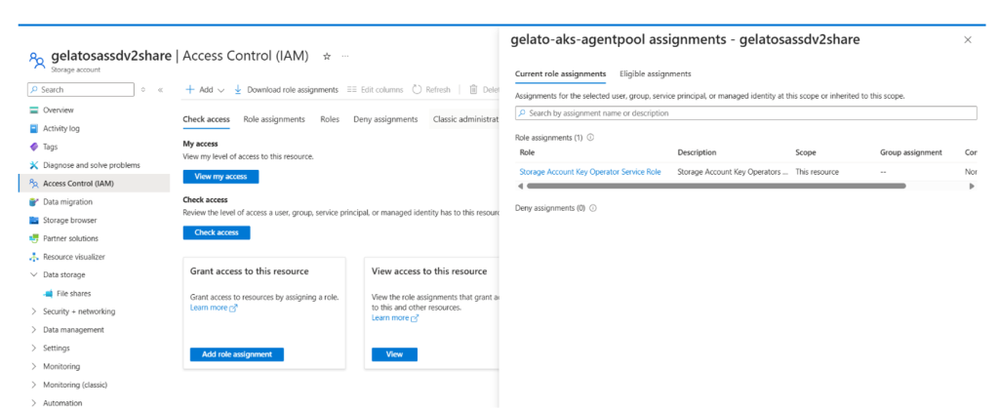The width and height of the screenshot is (999, 420).
Task: Select the Eligible assignments tab
Action: 655,74
